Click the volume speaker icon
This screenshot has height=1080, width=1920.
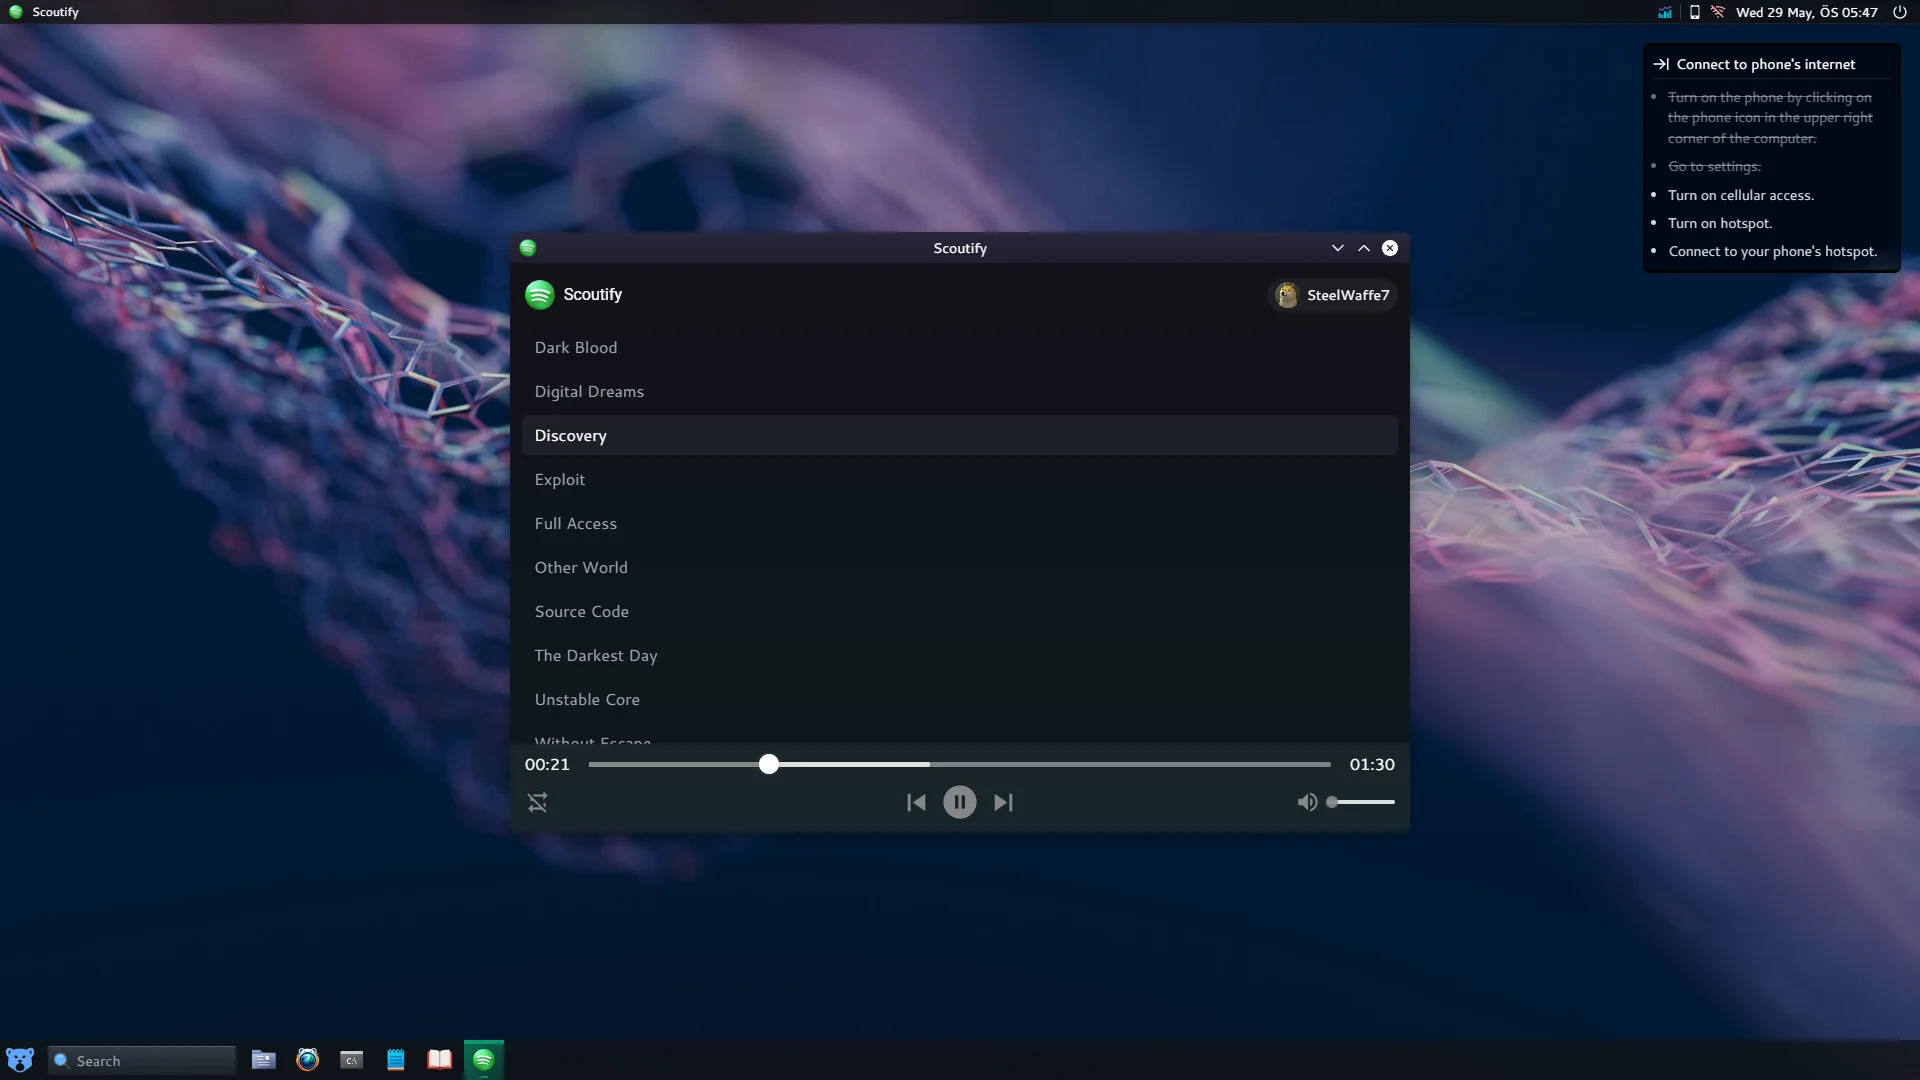pos(1308,801)
